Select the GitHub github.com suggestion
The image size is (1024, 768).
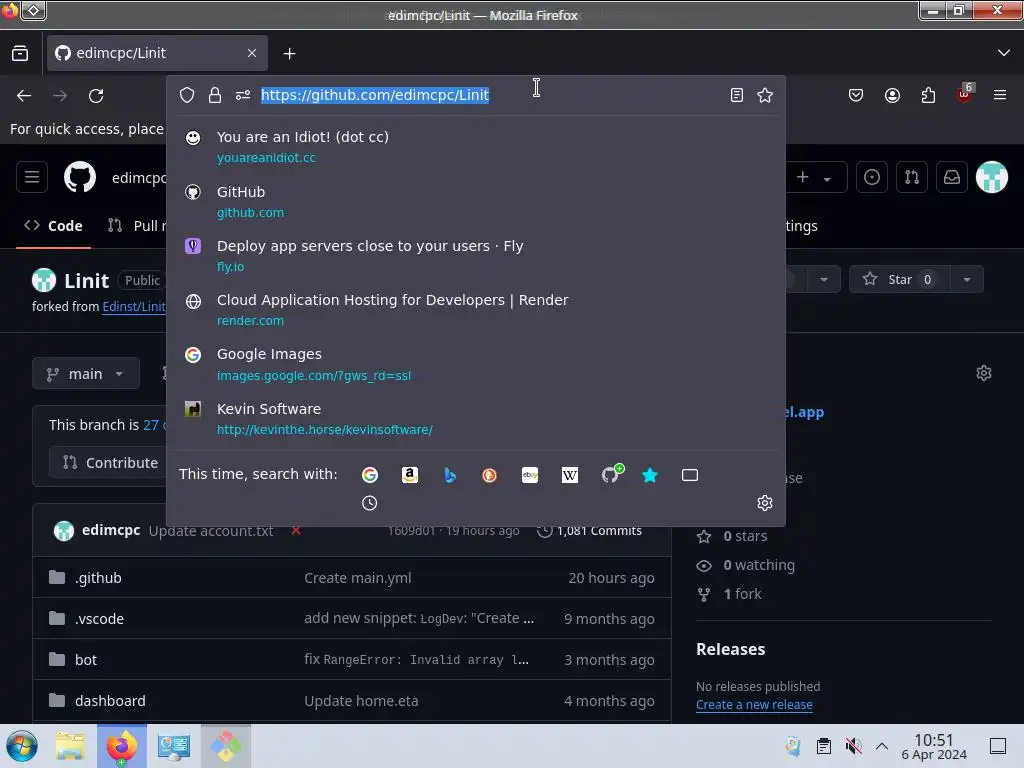pos(475,202)
